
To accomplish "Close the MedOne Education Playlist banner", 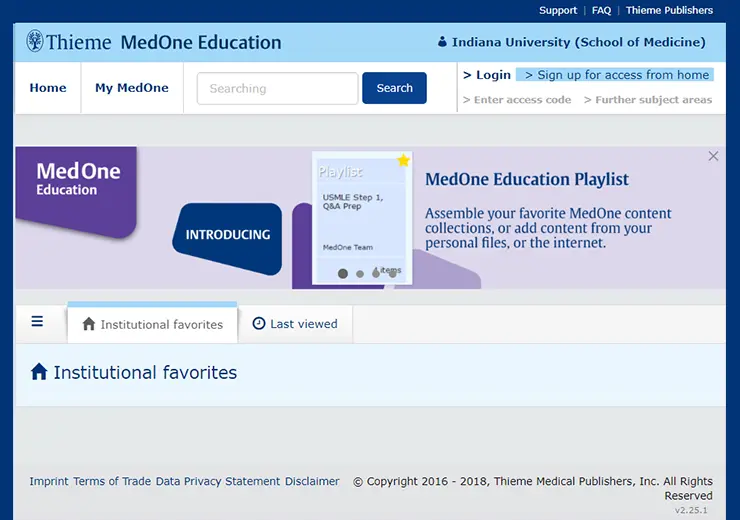I will pyautogui.click(x=713, y=156).
